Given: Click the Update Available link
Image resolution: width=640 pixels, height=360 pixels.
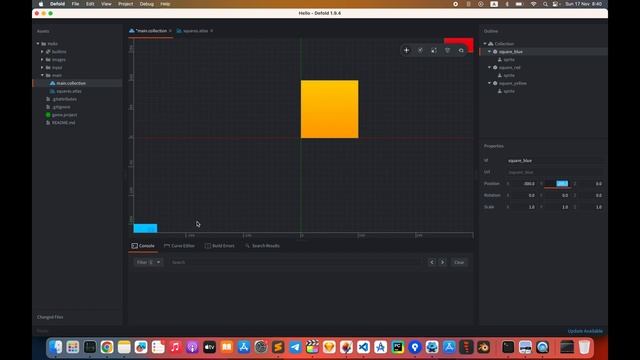Looking at the screenshot, I should click(585, 331).
